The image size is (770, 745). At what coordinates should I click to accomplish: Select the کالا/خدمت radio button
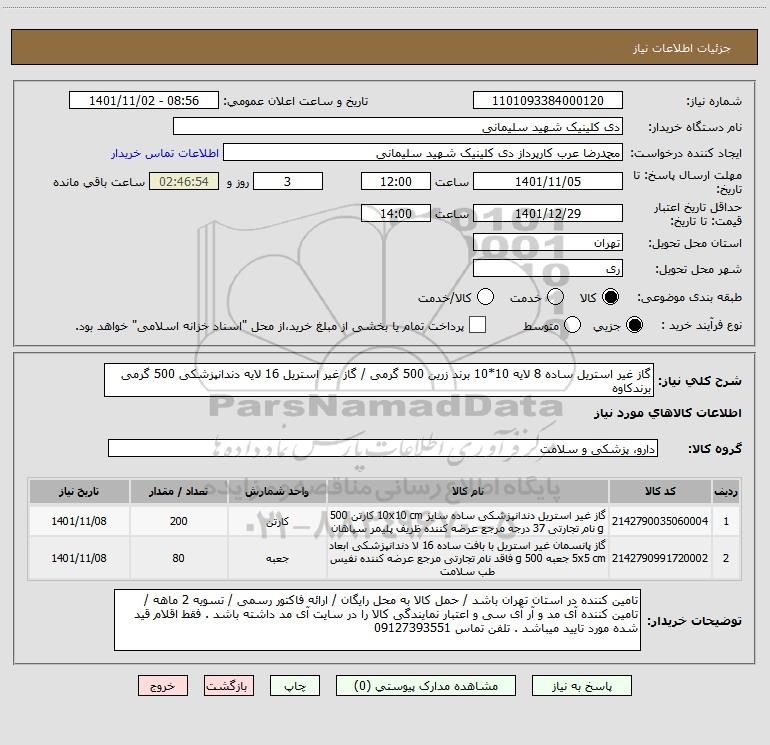click(x=485, y=297)
